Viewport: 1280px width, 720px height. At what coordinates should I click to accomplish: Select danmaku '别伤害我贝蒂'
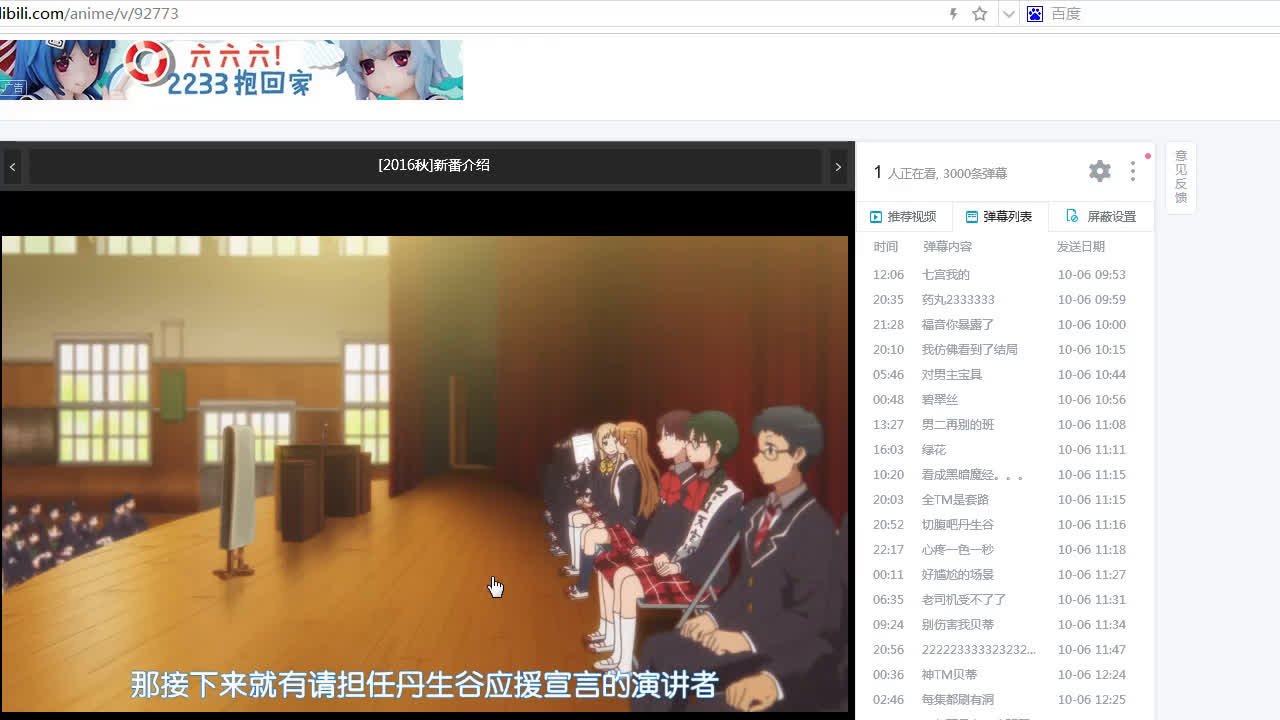(x=958, y=625)
